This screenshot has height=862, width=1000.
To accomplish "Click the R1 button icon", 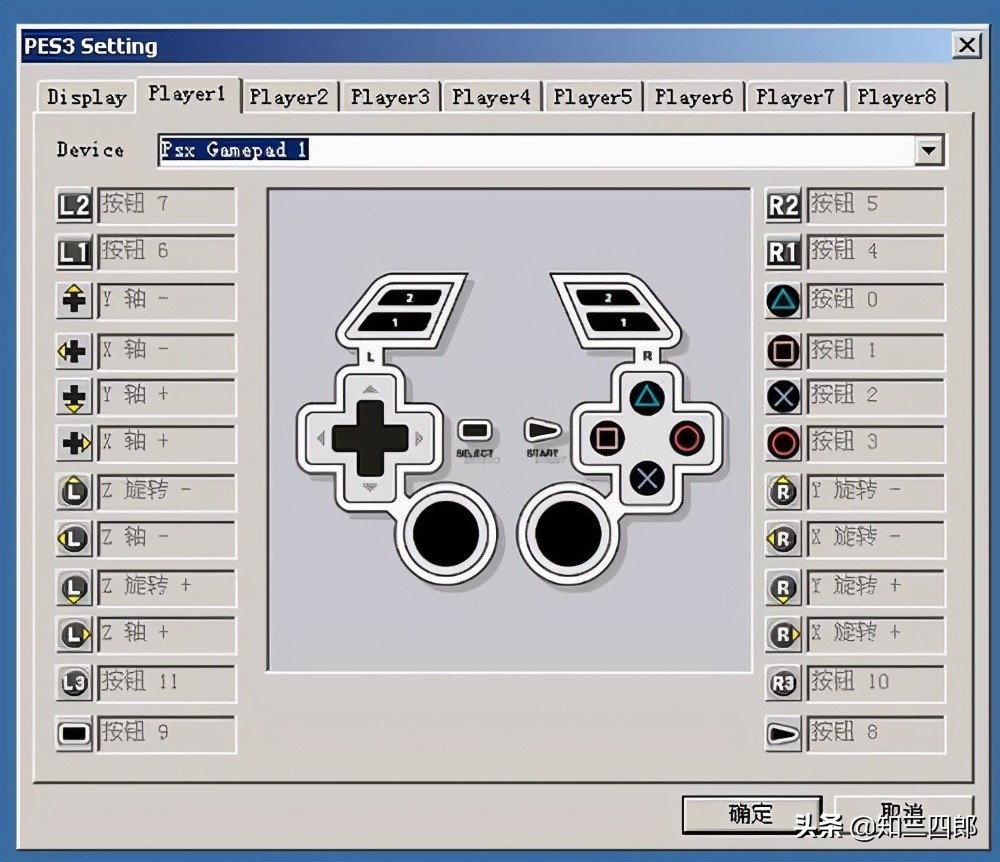I will click(783, 253).
